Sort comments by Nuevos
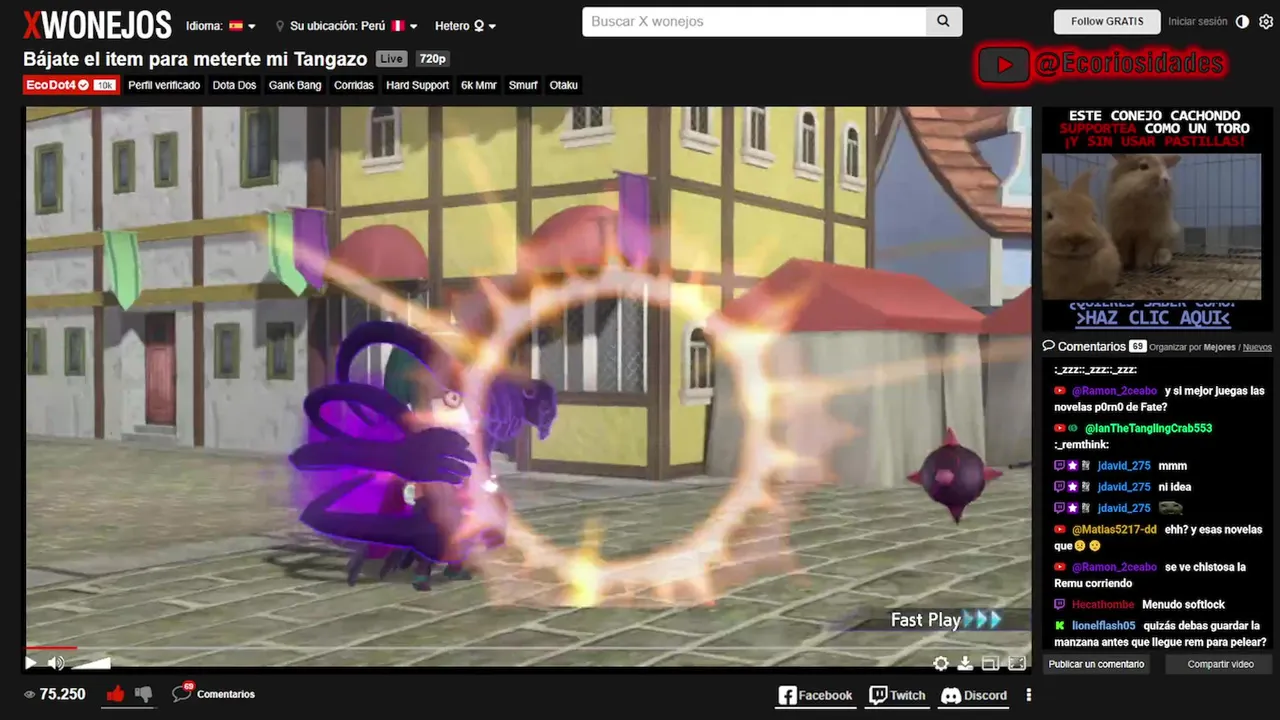The width and height of the screenshot is (1280, 720). (1257, 347)
